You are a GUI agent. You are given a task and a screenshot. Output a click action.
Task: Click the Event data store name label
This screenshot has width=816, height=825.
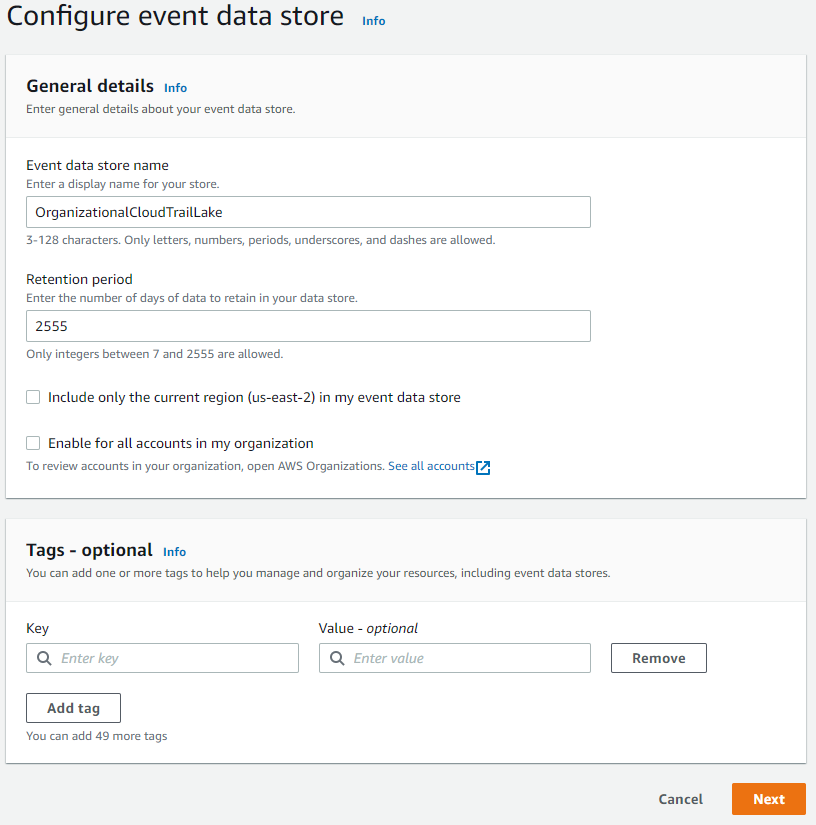(x=97, y=165)
